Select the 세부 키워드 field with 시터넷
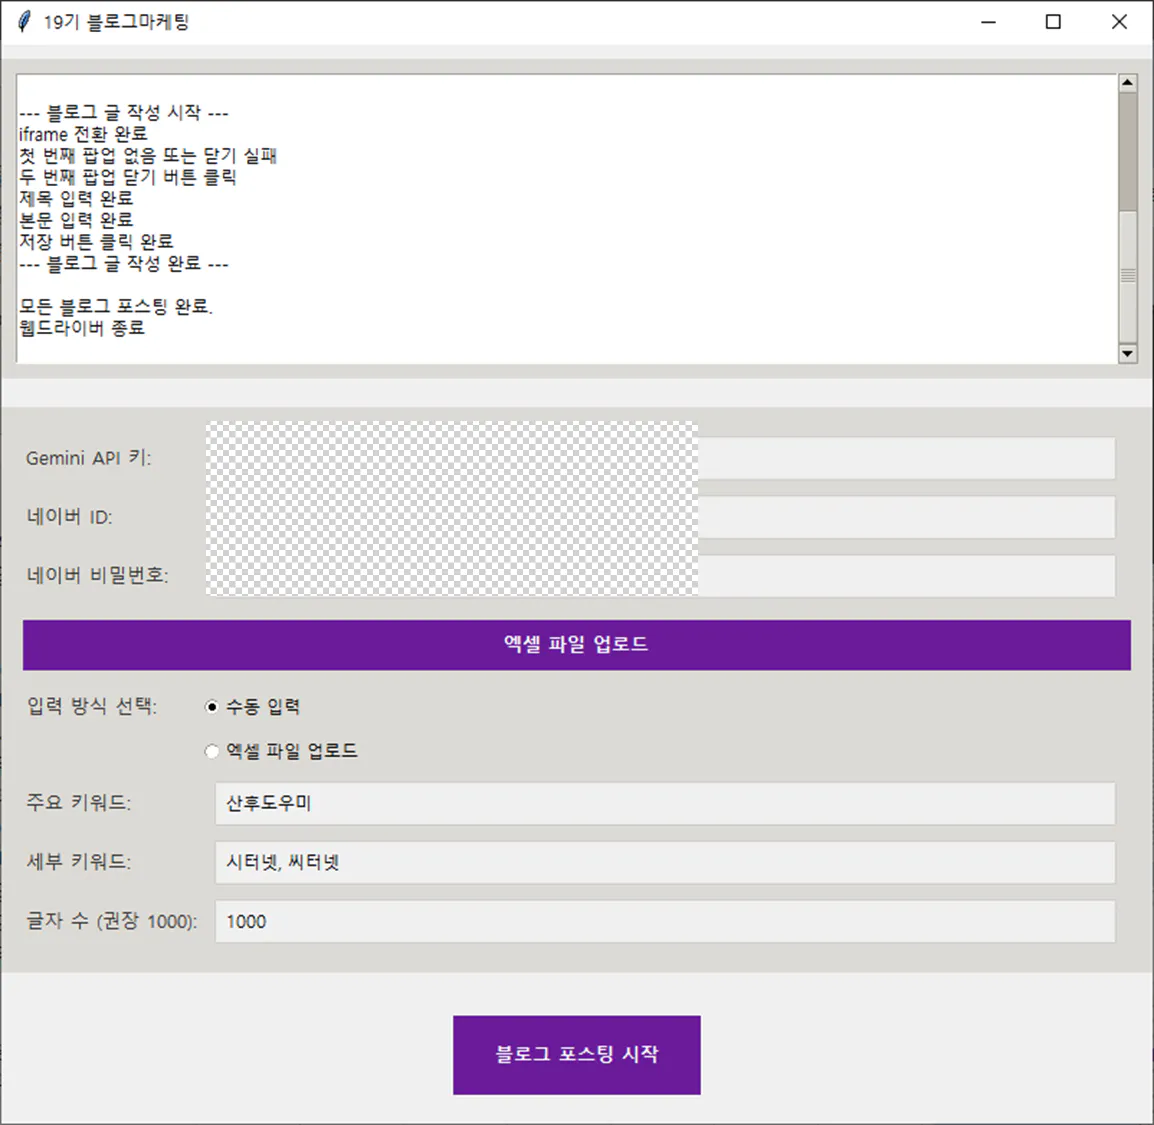1154x1125 pixels. pos(665,862)
